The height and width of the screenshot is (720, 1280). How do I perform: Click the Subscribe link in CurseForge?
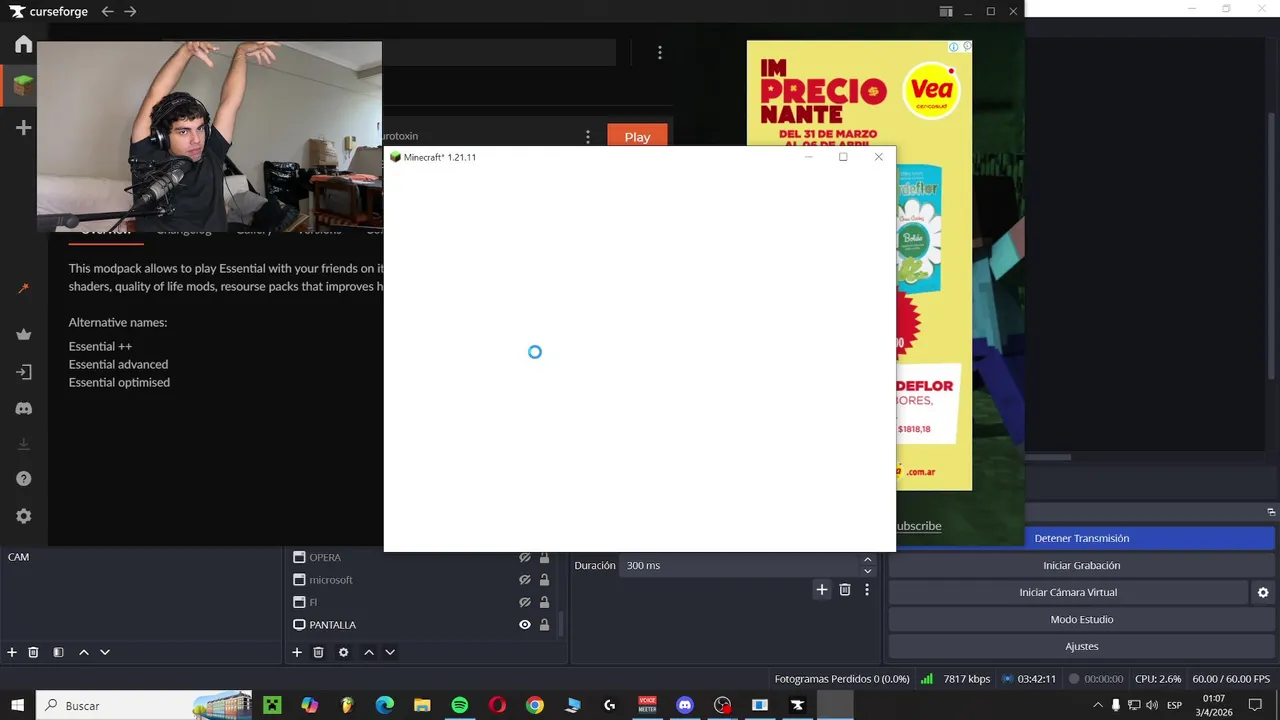[x=919, y=526]
